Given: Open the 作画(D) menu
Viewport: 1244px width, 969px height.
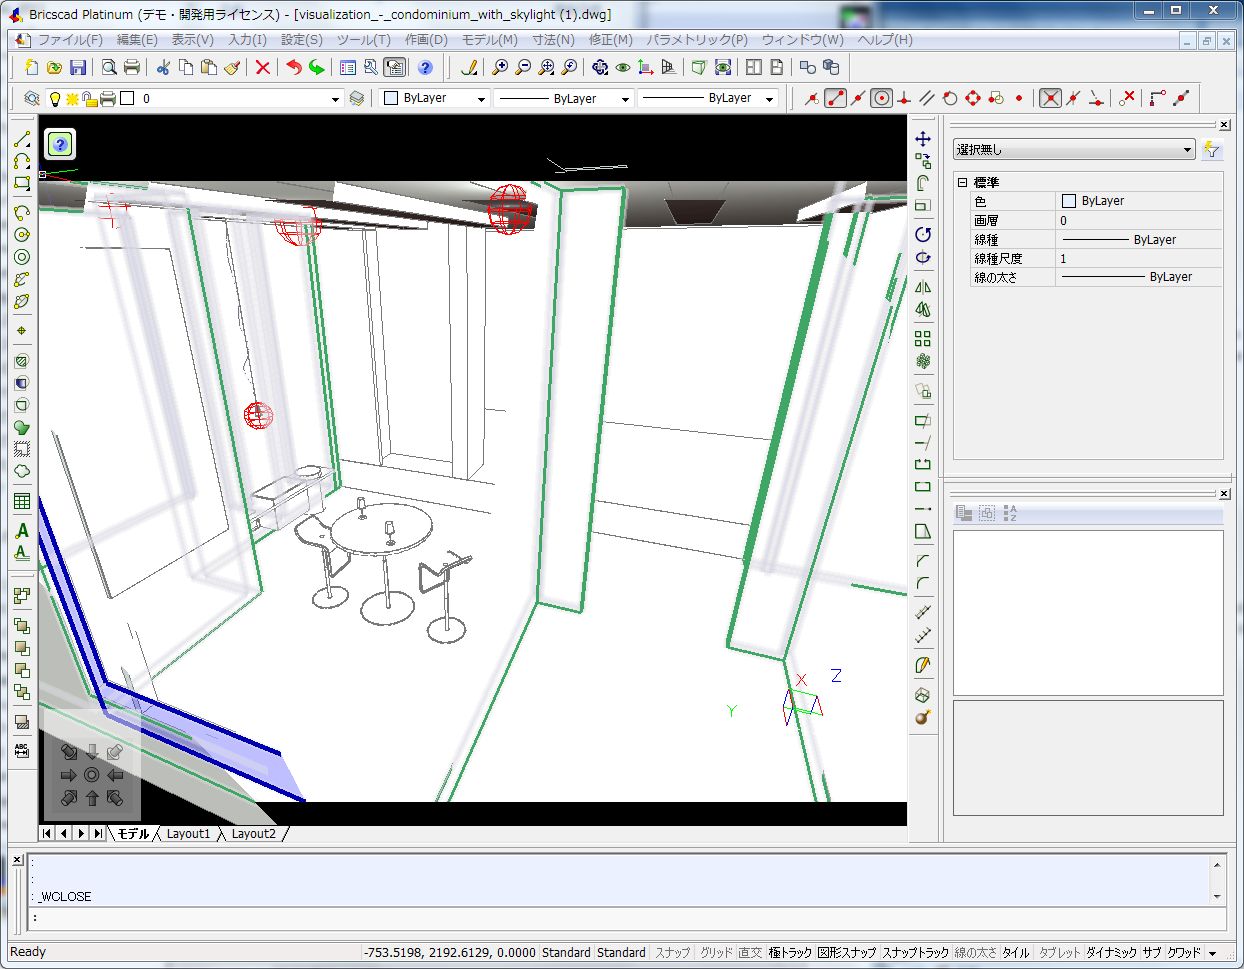Looking at the screenshot, I should (426, 40).
